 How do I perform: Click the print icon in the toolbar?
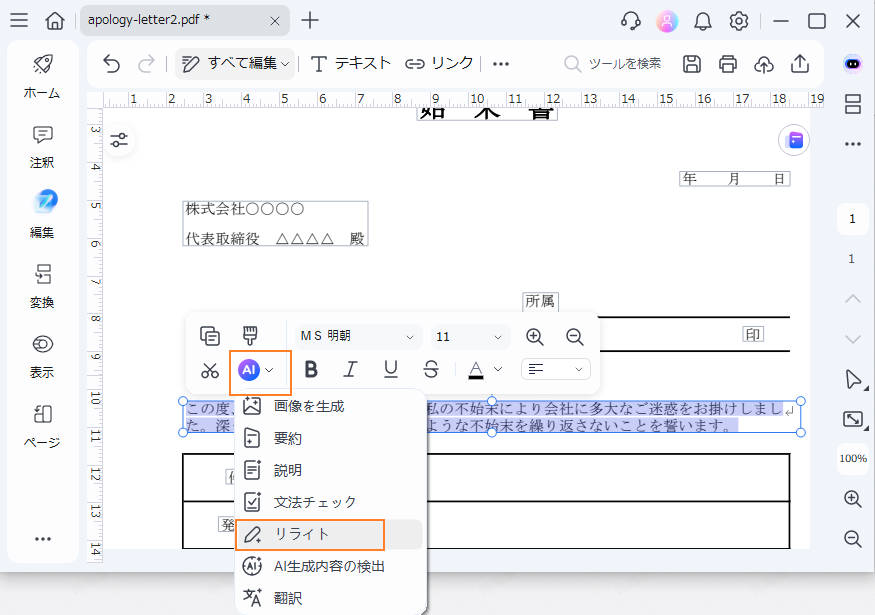click(x=727, y=63)
